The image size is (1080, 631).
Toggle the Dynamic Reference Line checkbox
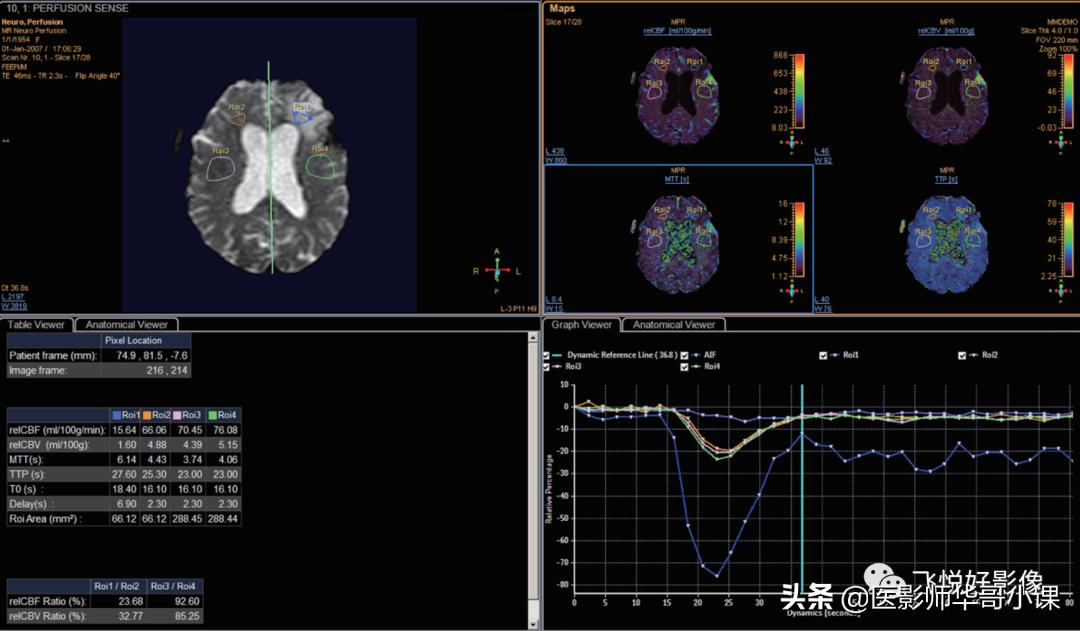point(546,355)
